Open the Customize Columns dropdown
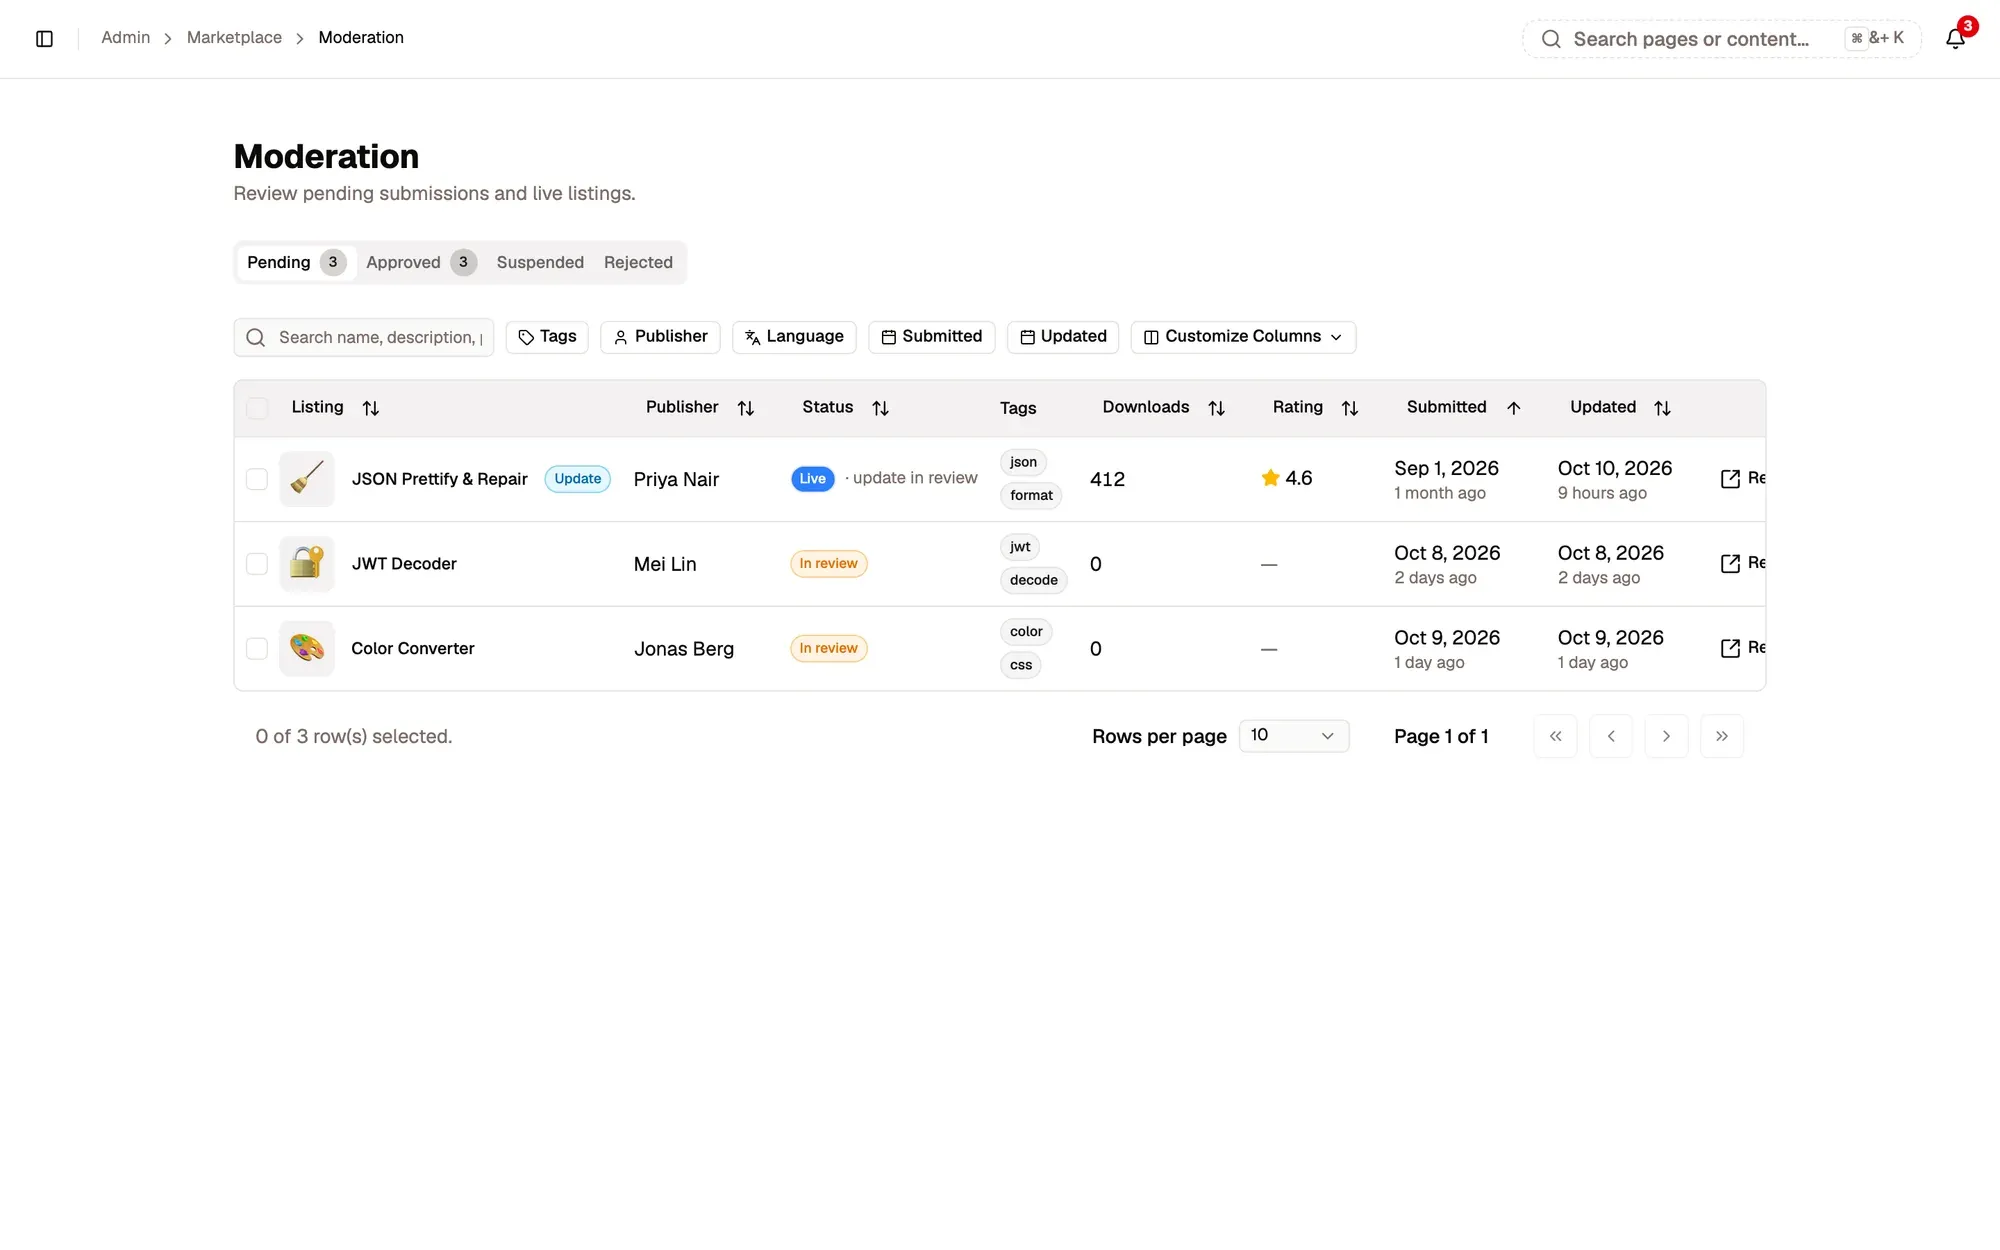Screen dimensions: 2000x1250 click(1243, 337)
